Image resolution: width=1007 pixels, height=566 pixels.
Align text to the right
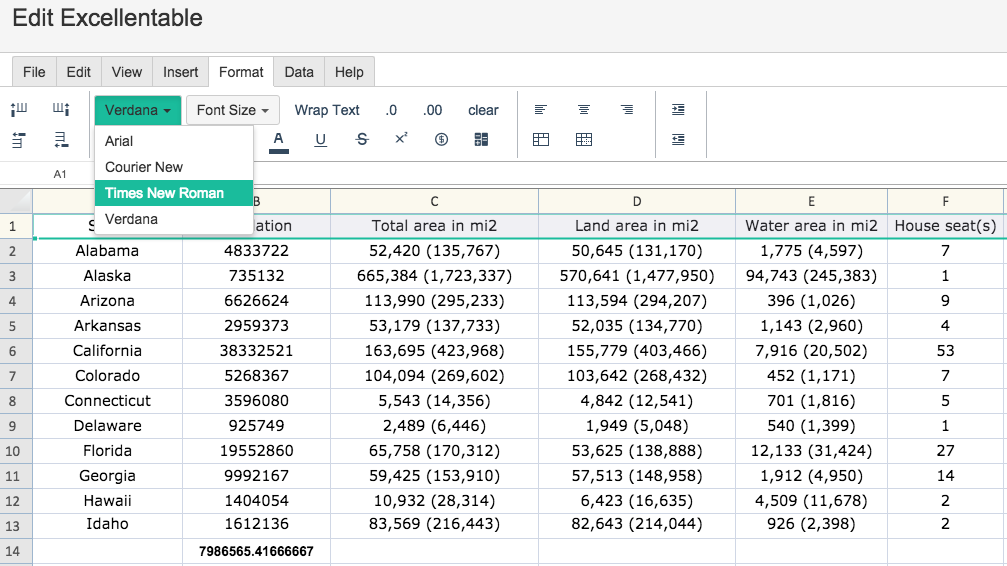(x=627, y=110)
